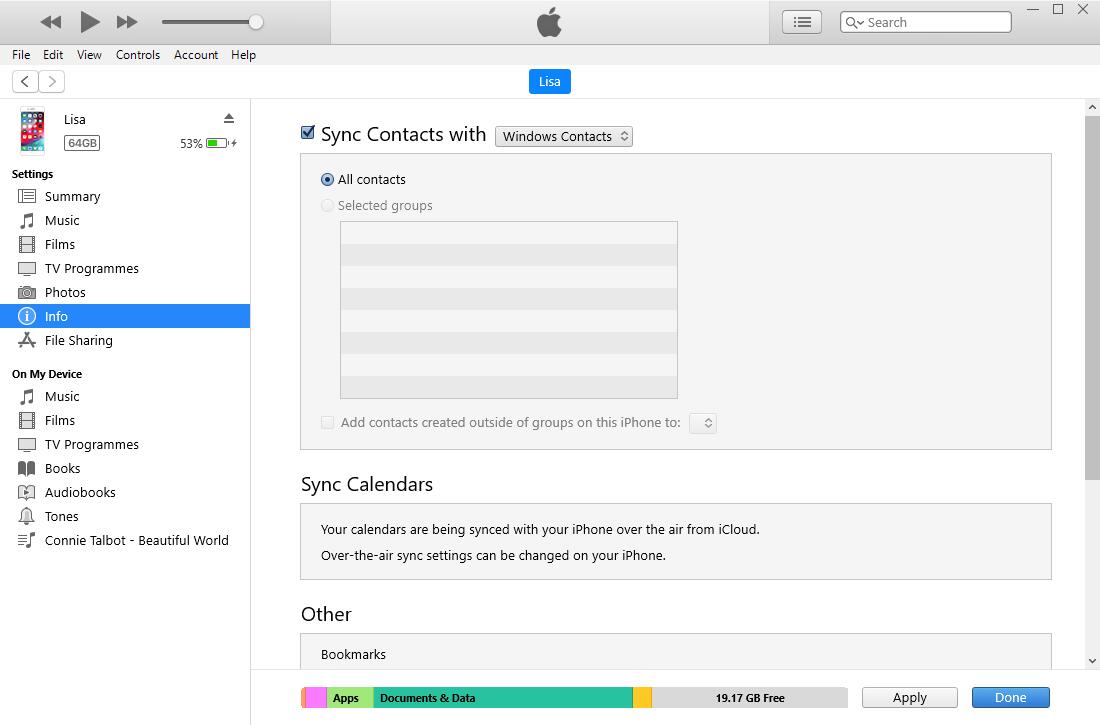1100x725 pixels.
Task: Click the play button
Action: coord(89,21)
